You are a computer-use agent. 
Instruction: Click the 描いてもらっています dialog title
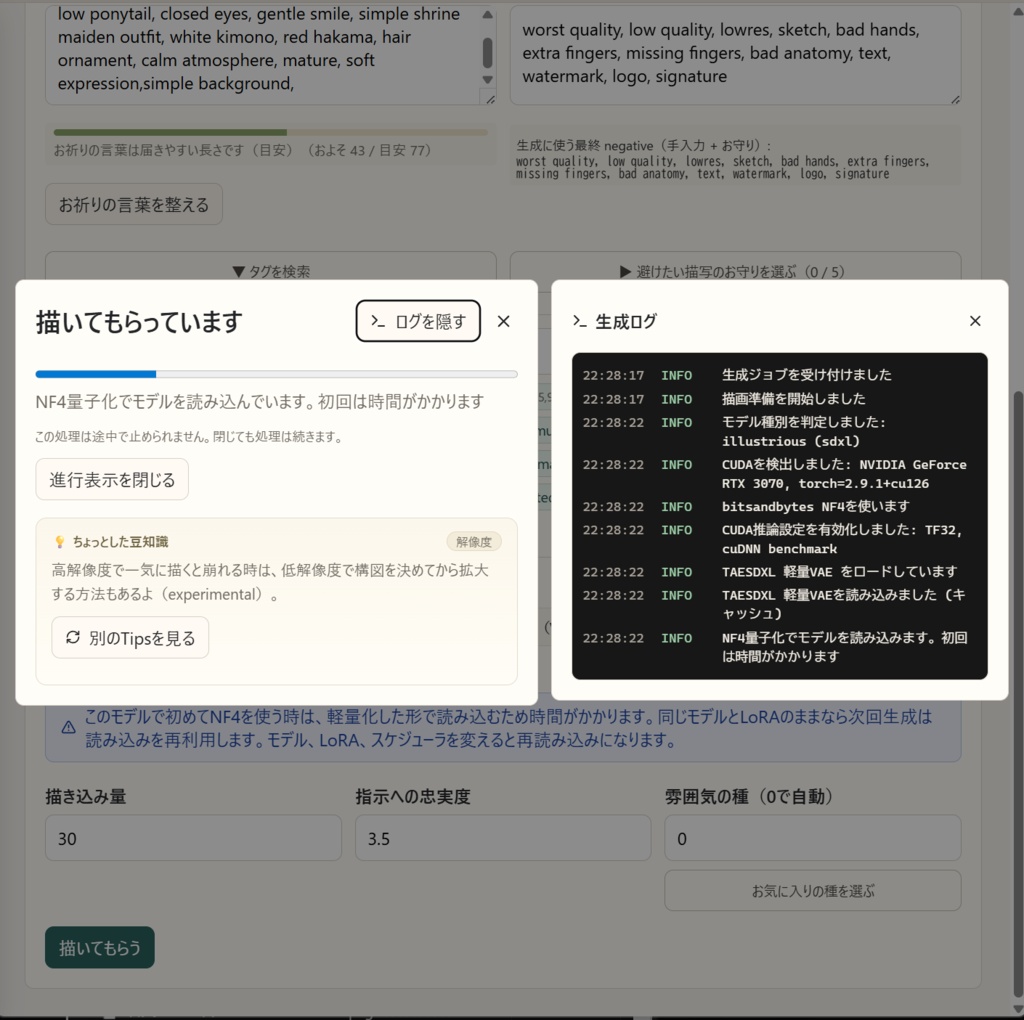[139, 322]
